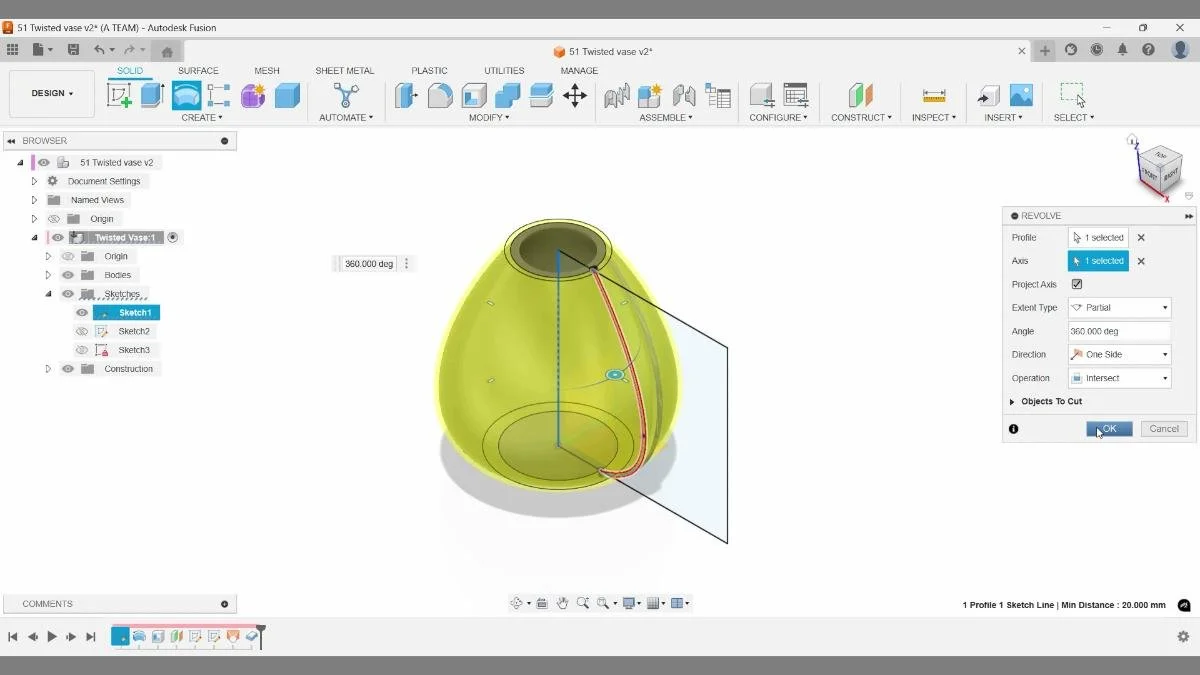Image resolution: width=1200 pixels, height=675 pixels.
Task: Toggle visibility of Sketches folder
Action: coord(68,294)
